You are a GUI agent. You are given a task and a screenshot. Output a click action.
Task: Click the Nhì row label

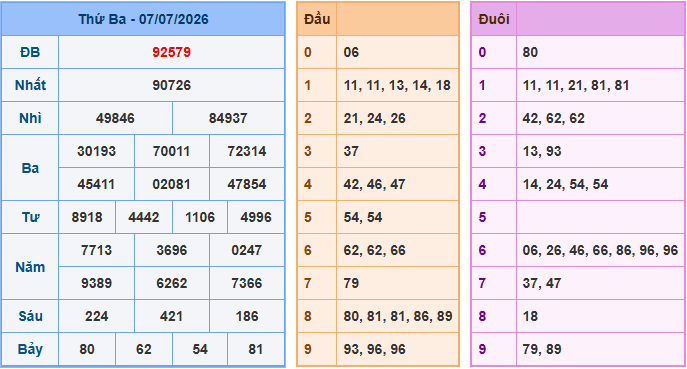(x=30, y=118)
